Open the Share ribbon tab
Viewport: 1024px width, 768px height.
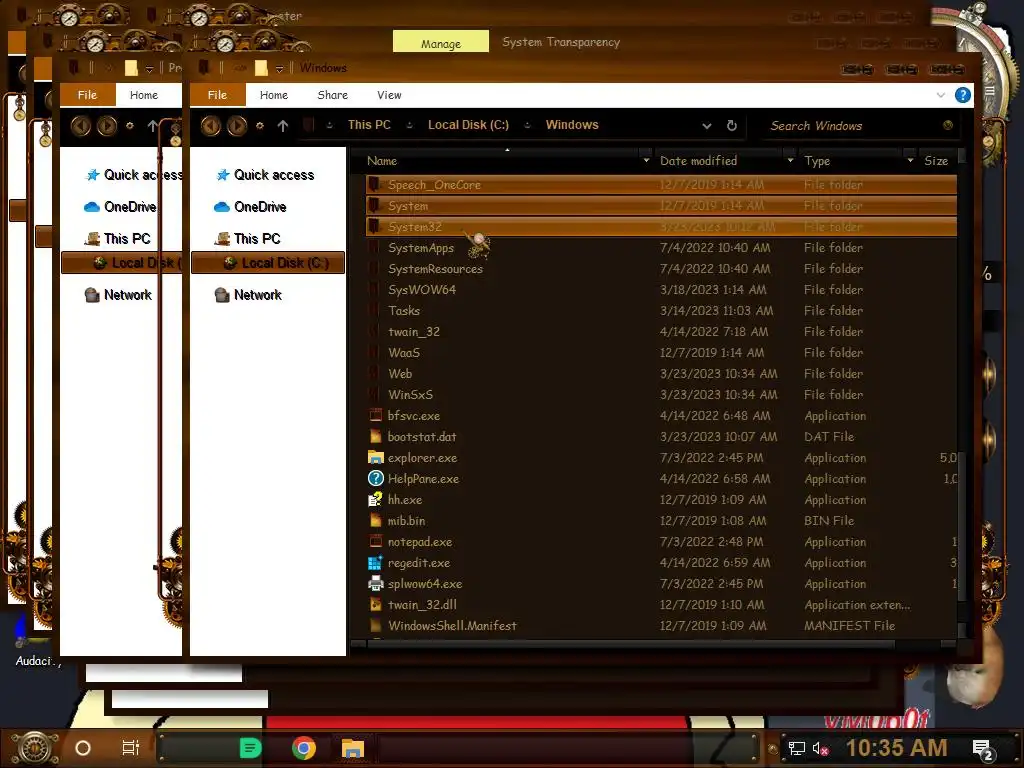click(x=332, y=95)
